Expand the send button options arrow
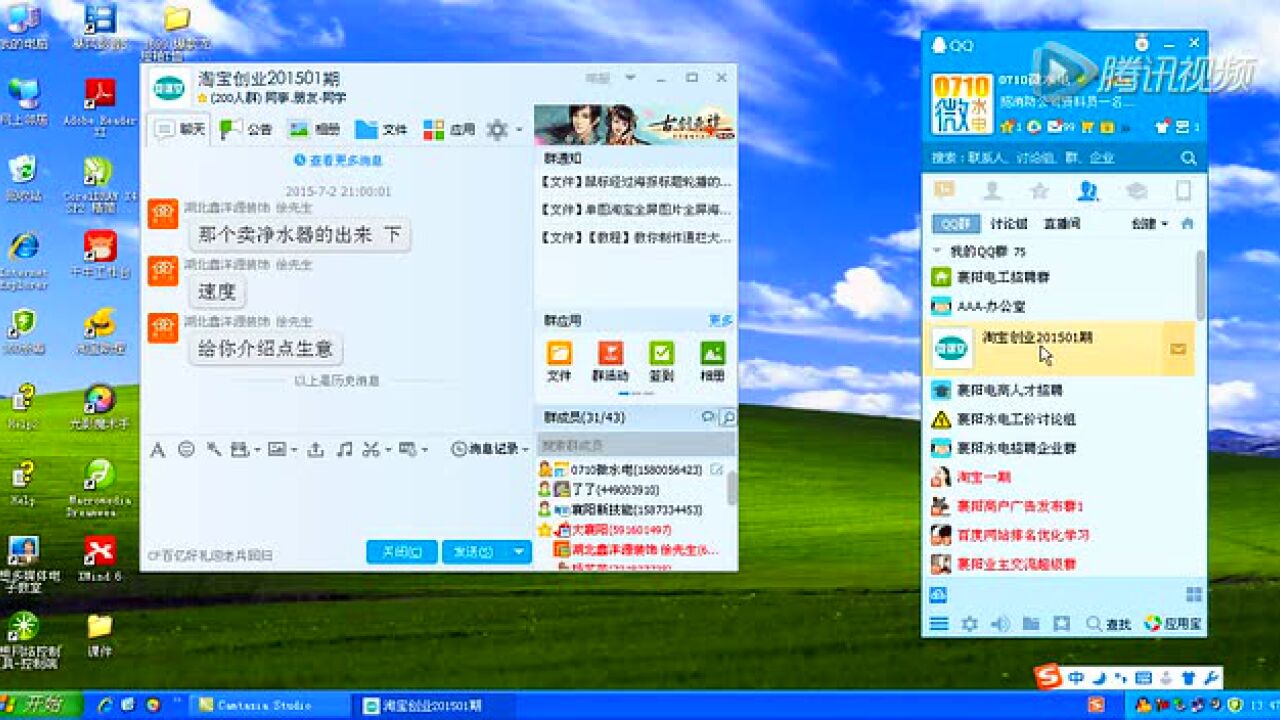The image size is (1280, 720). 519,551
